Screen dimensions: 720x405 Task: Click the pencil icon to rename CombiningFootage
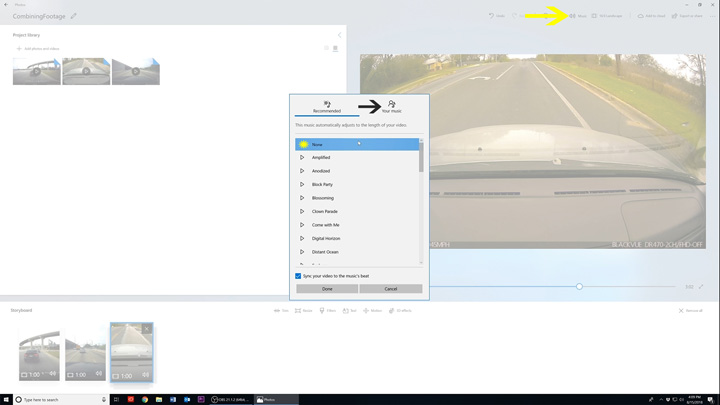point(74,16)
